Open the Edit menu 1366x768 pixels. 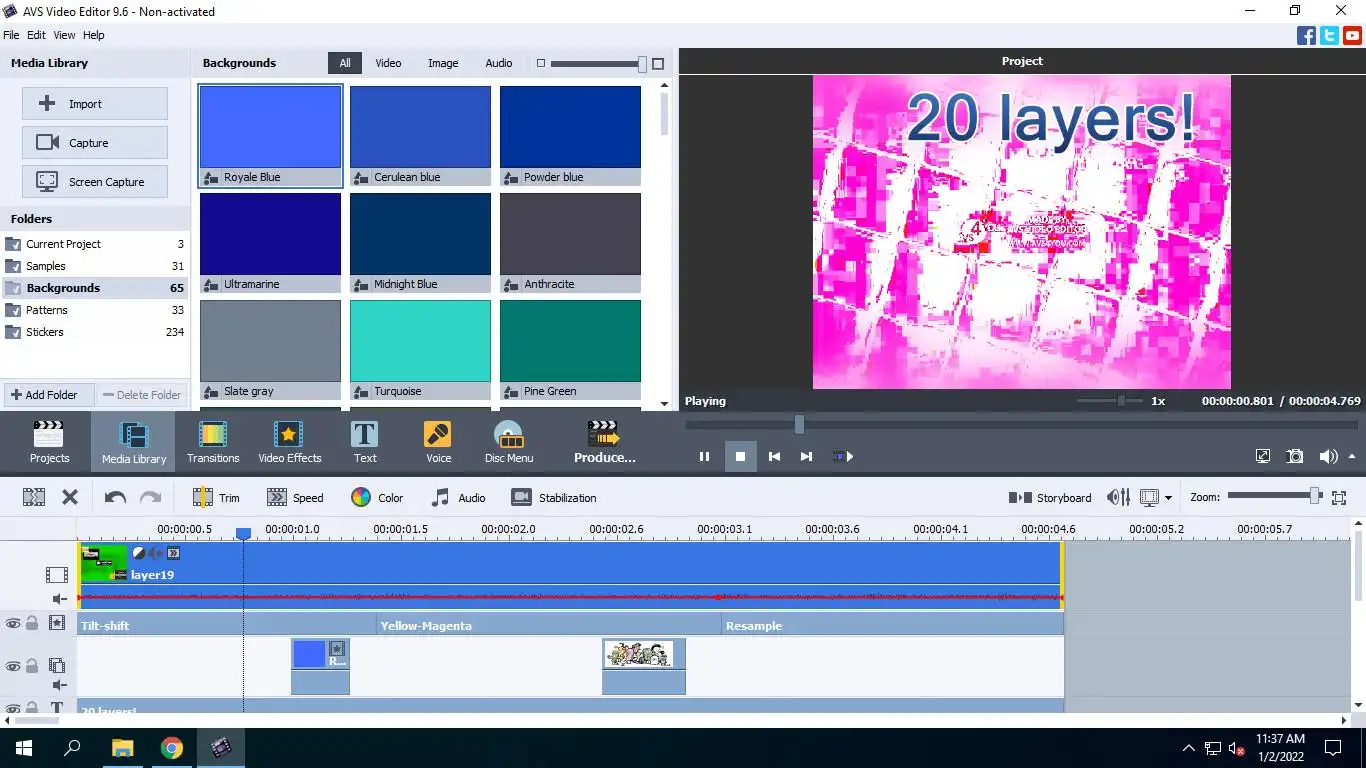pos(36,35)
